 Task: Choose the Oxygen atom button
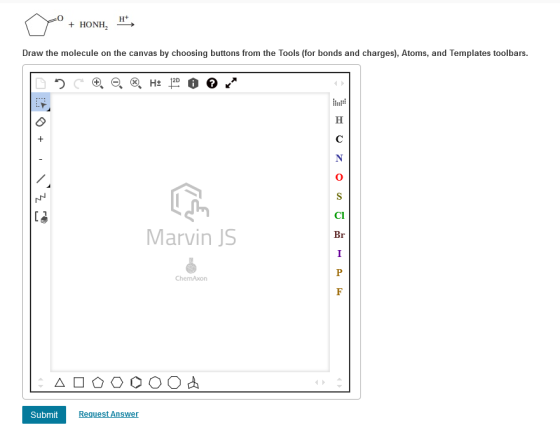click(x=339, y=177)
